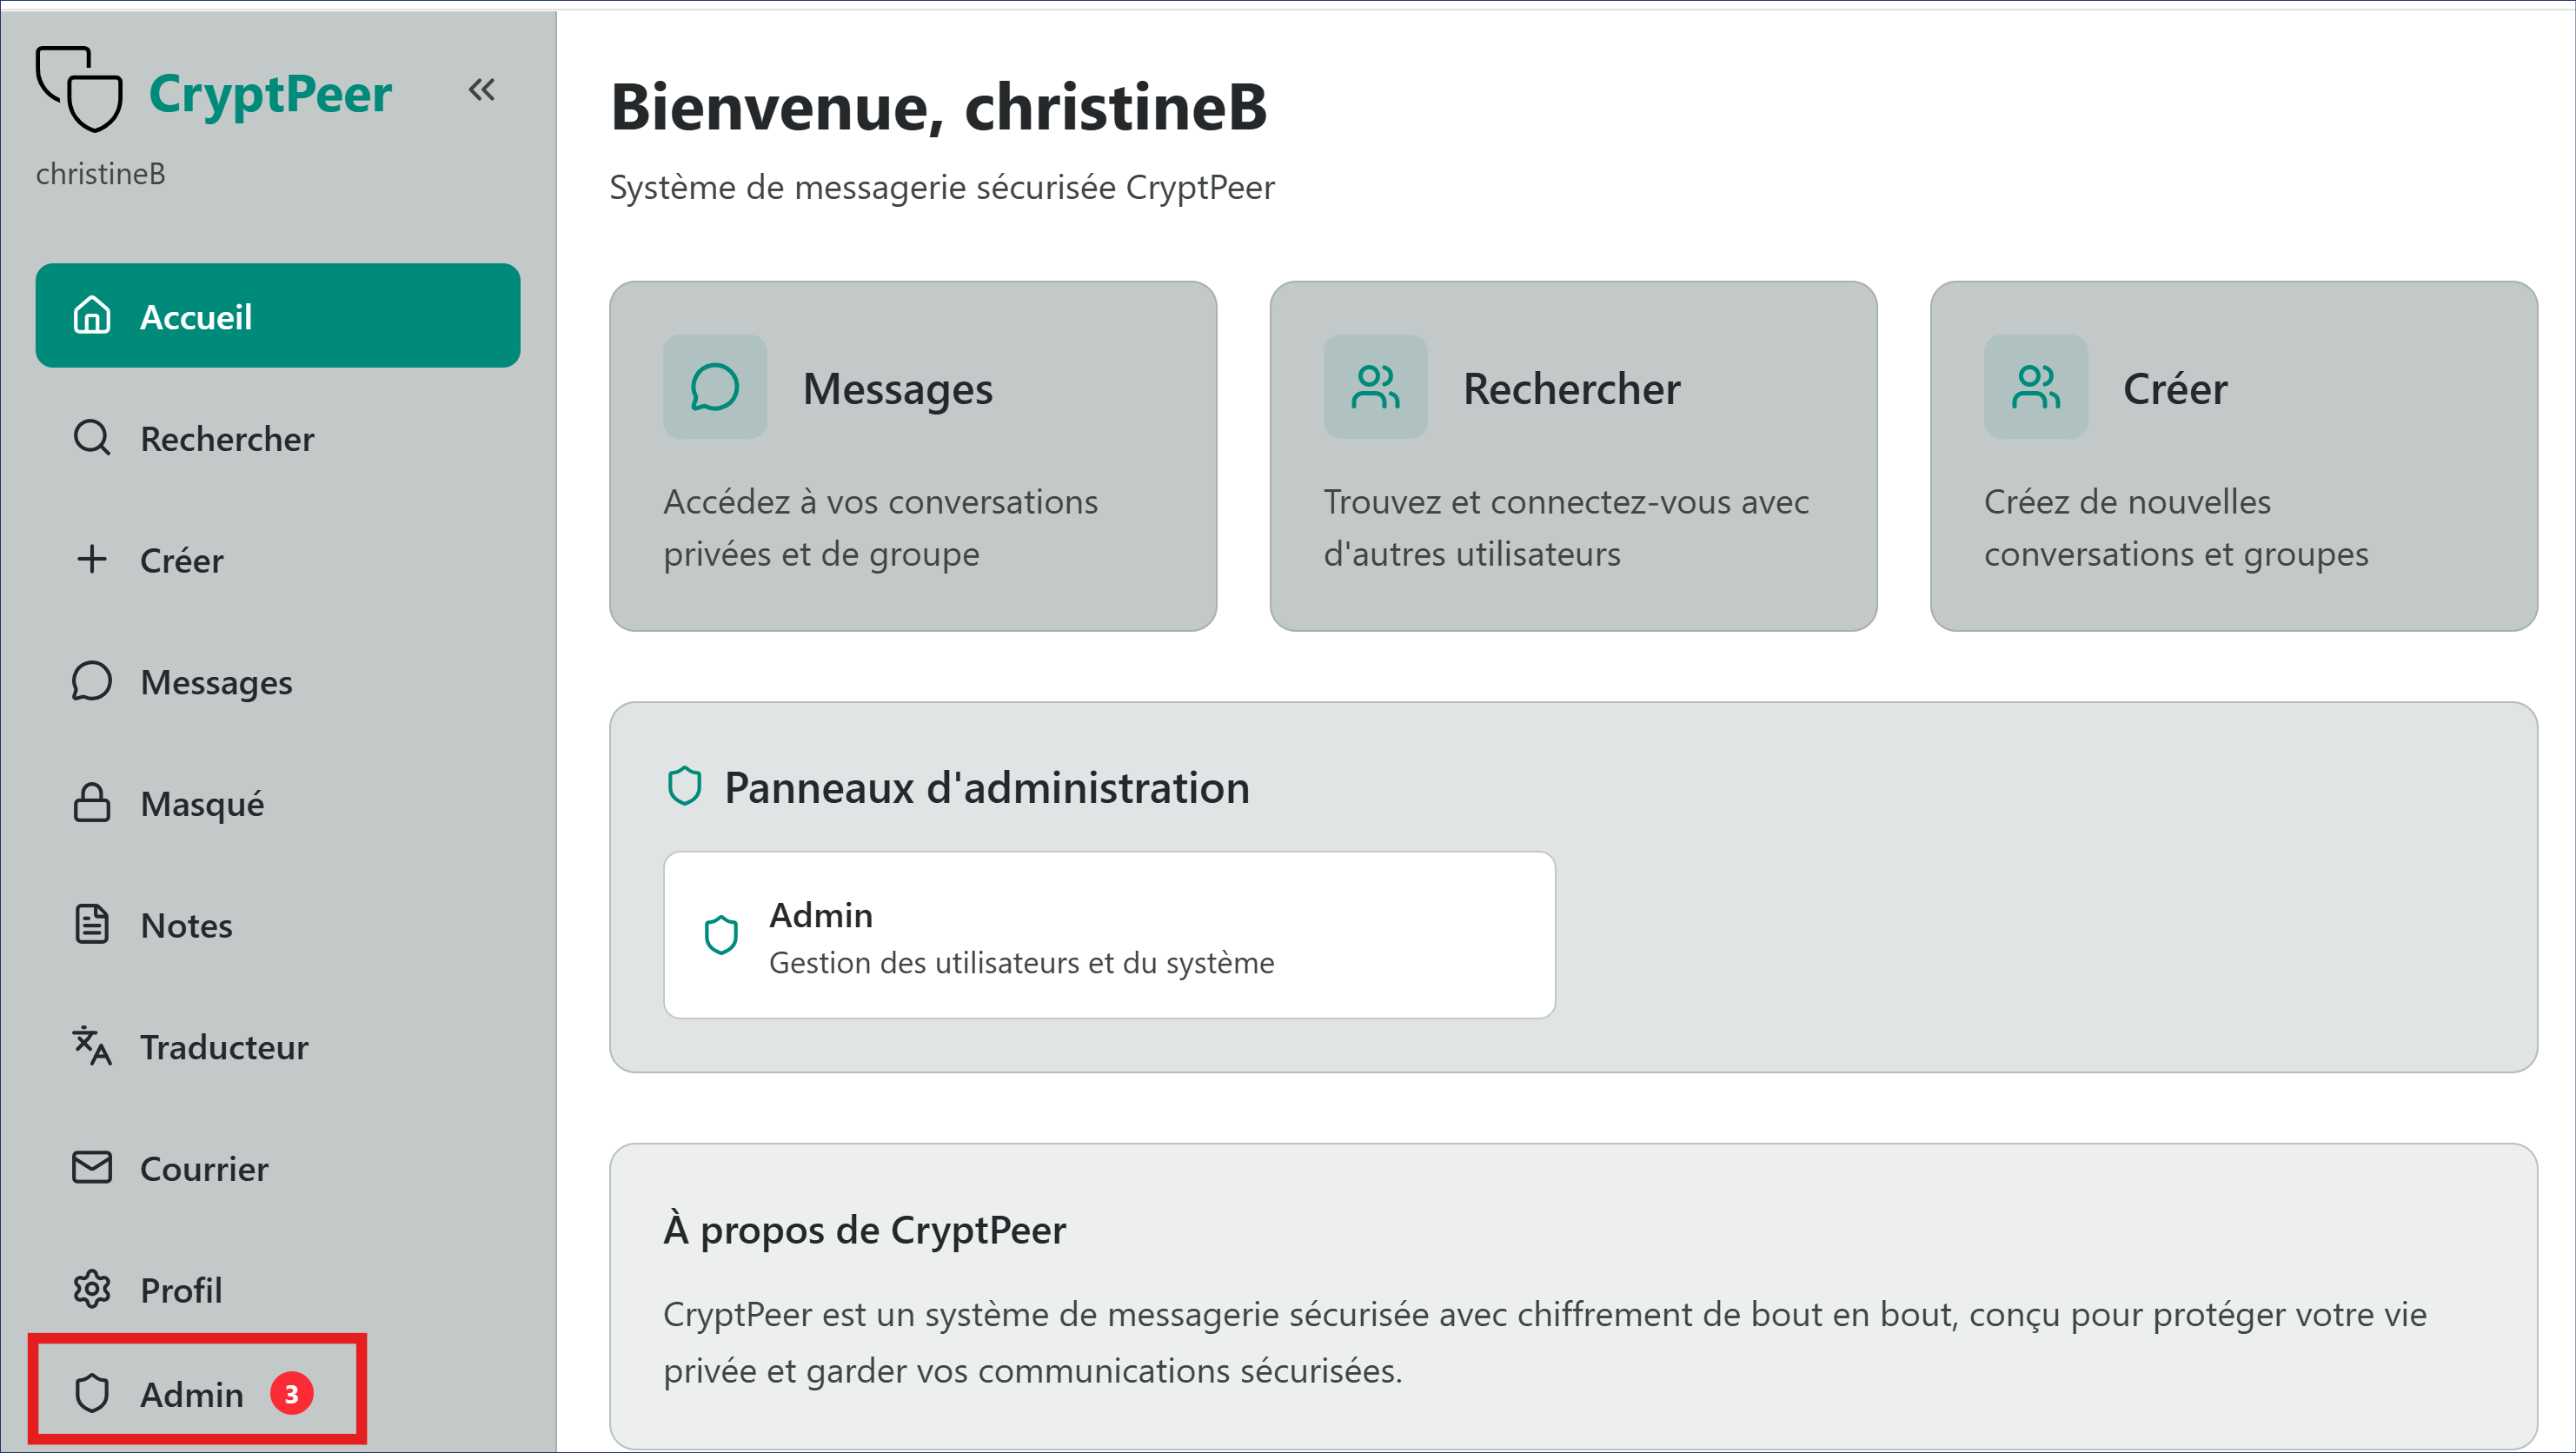Select Messages in the sidebar menu
2576x1453 pixels.
click(x=214, y=681)
